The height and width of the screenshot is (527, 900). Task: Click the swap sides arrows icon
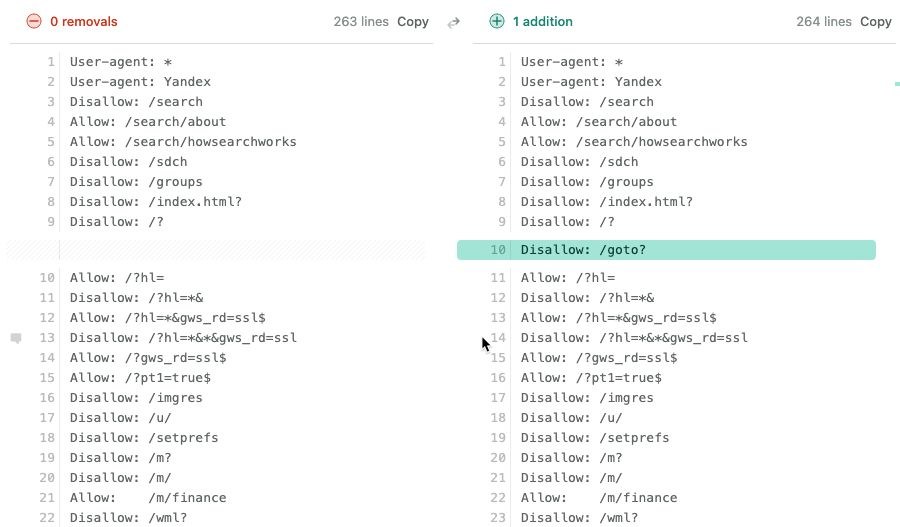tap(454, 22)
